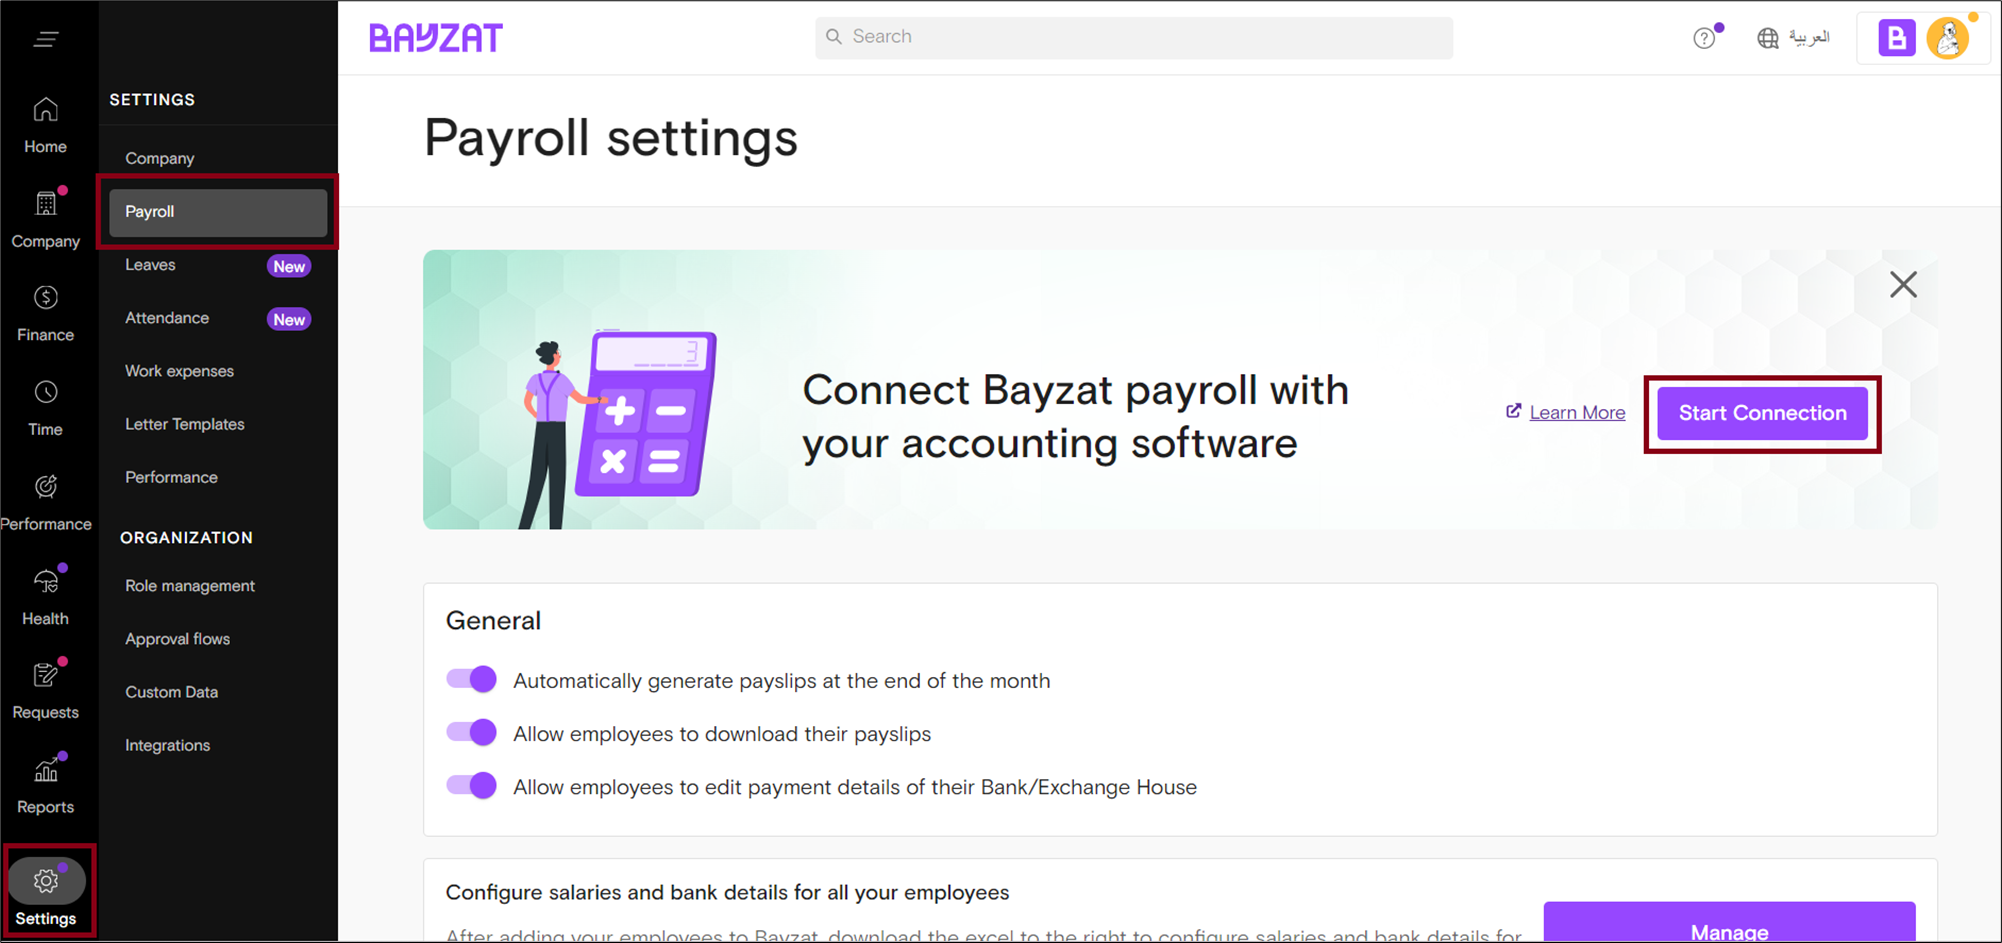
Task: Toggle employees editing bank payment details
Action: tap(471, 786)
